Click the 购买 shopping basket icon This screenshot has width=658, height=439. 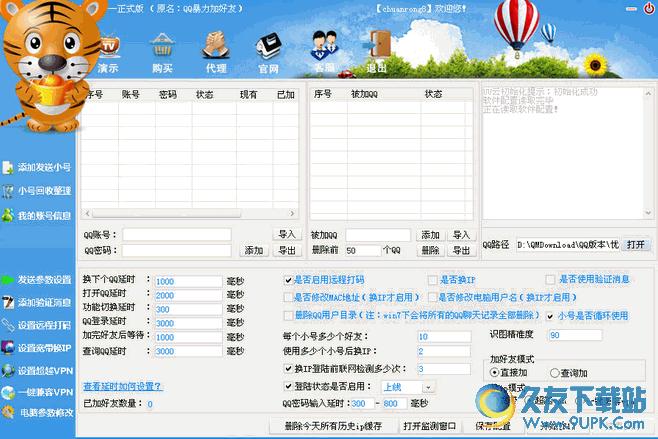[x=162, y=54]
